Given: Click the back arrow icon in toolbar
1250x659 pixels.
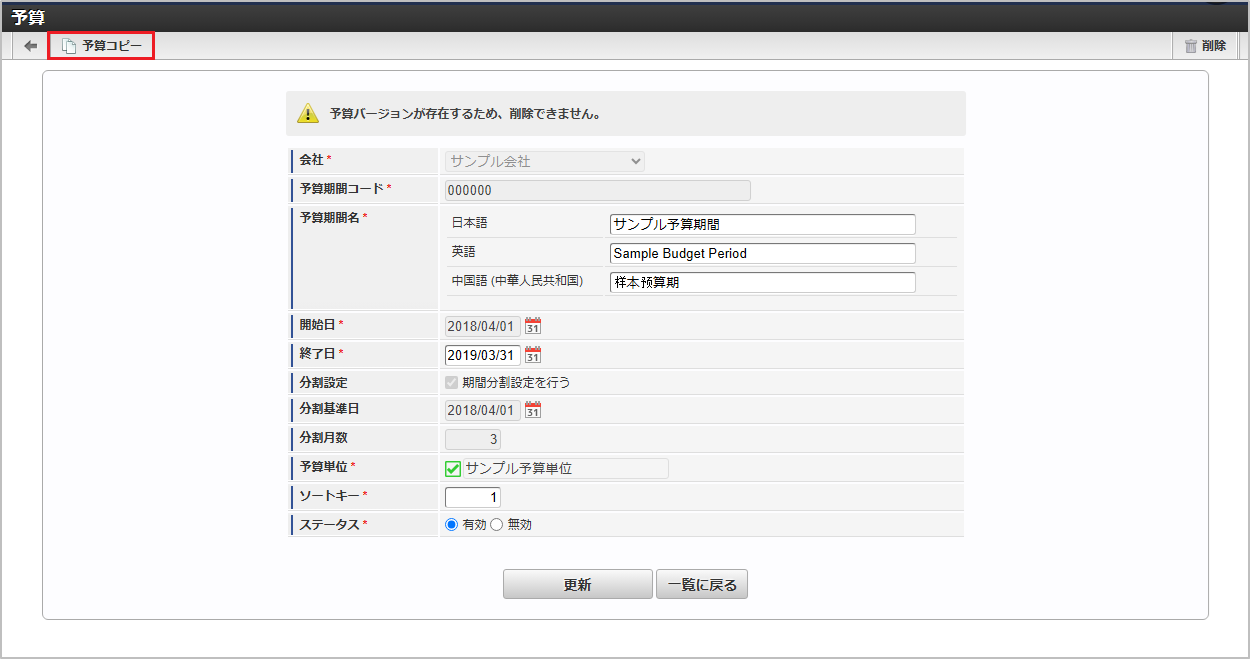Looking at the screenshot, I should [x=31, y=46].
